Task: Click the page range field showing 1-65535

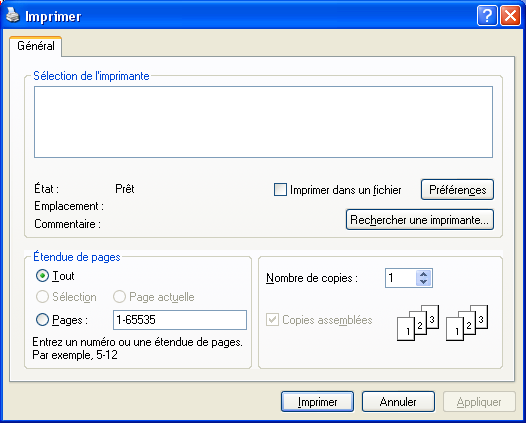Action: [180, 320]
